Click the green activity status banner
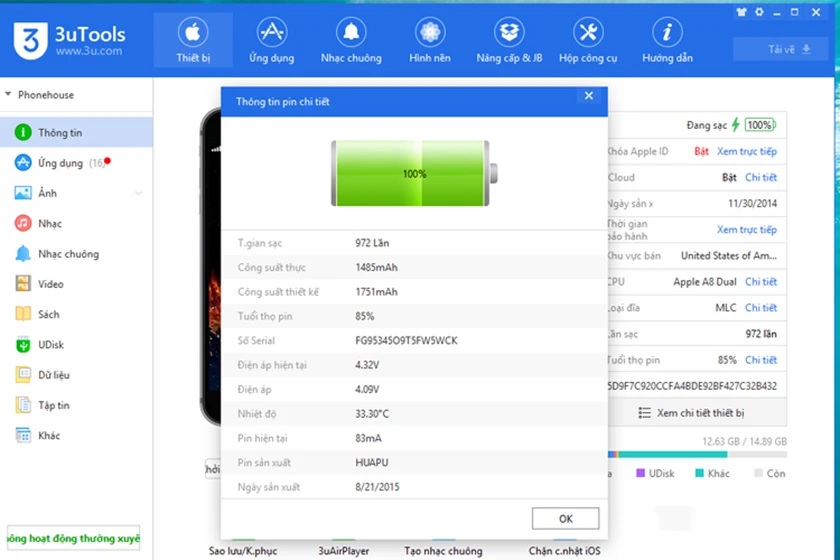 click(73, 538)
